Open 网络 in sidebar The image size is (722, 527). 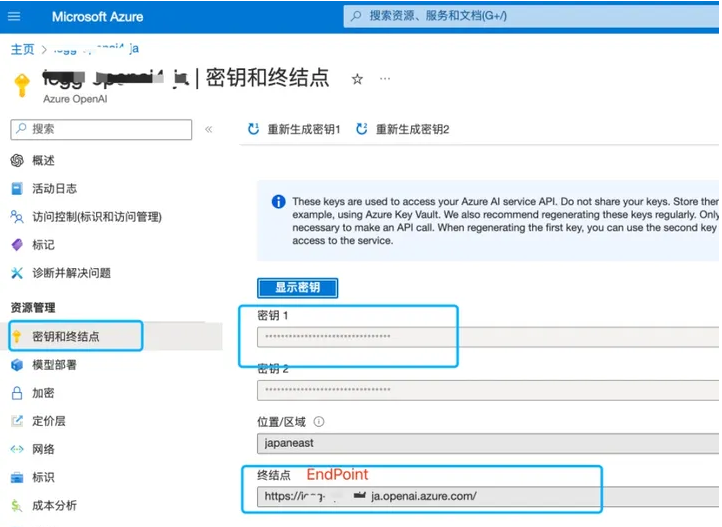tap(43, 449)
